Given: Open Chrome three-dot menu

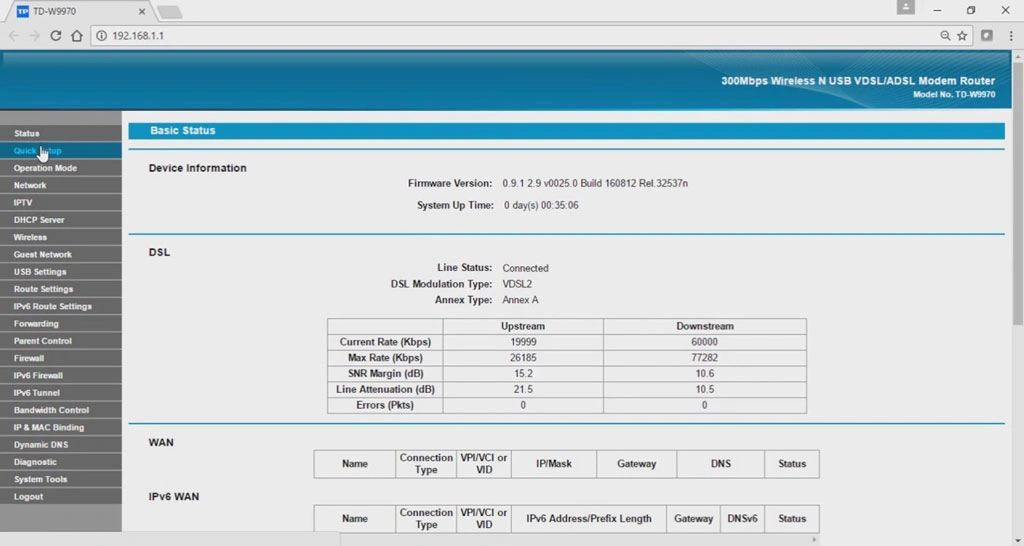Looking at the screenshot, I should coord(1011,36).
